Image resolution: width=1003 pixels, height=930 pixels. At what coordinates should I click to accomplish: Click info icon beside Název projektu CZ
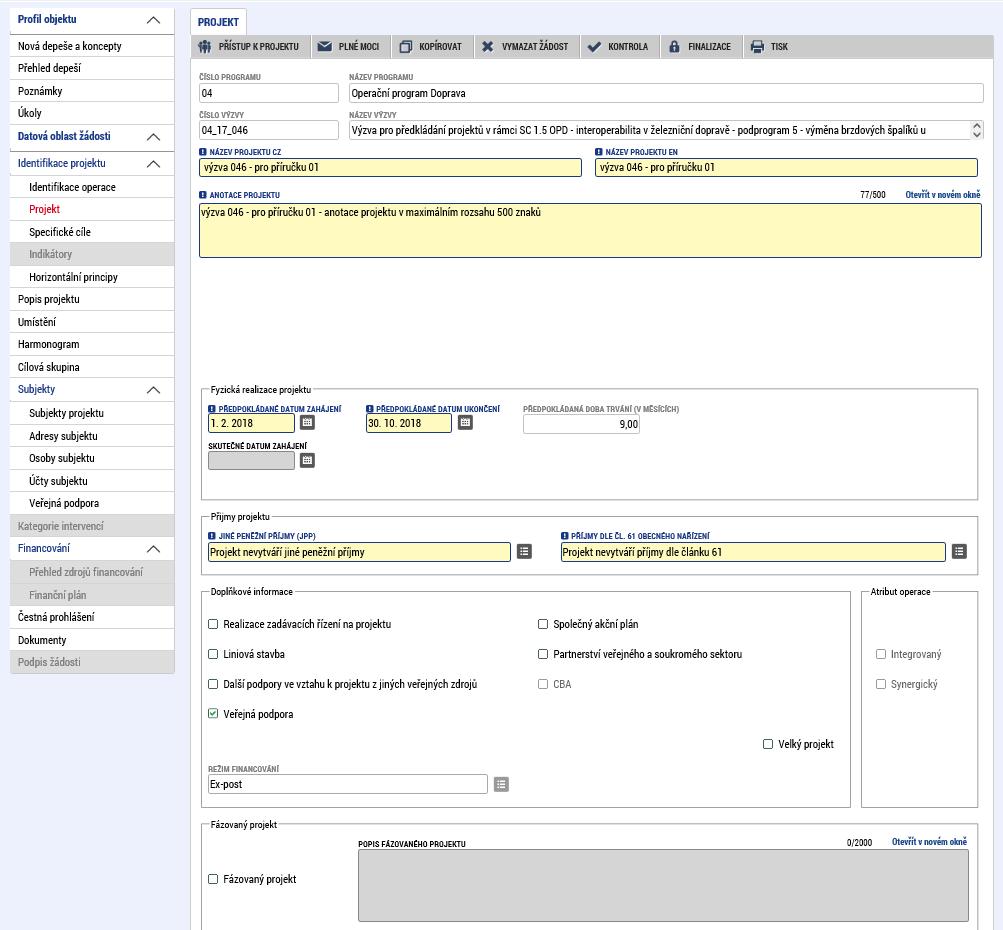pos(203,152)
